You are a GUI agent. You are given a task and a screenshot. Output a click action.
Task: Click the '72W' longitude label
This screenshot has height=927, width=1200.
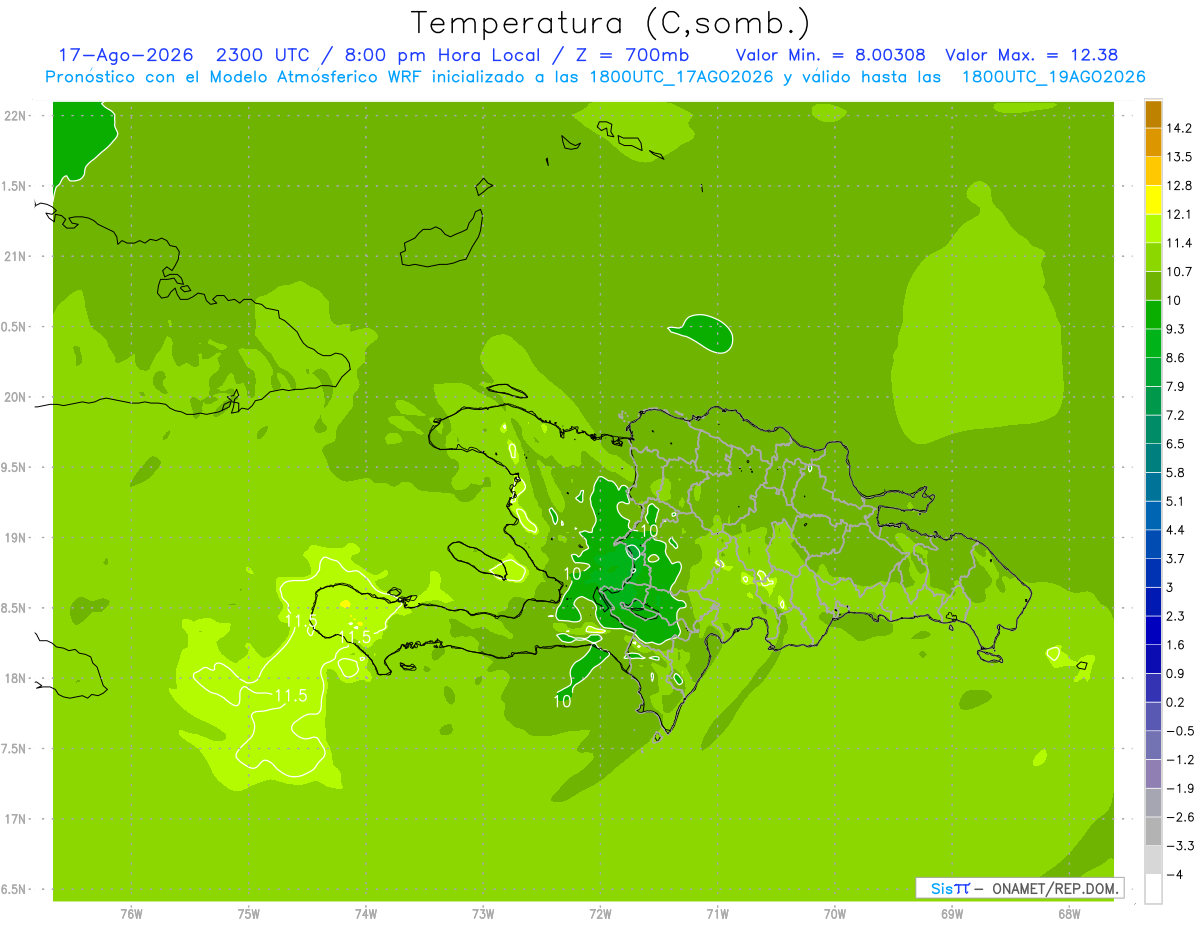point(600,914)
